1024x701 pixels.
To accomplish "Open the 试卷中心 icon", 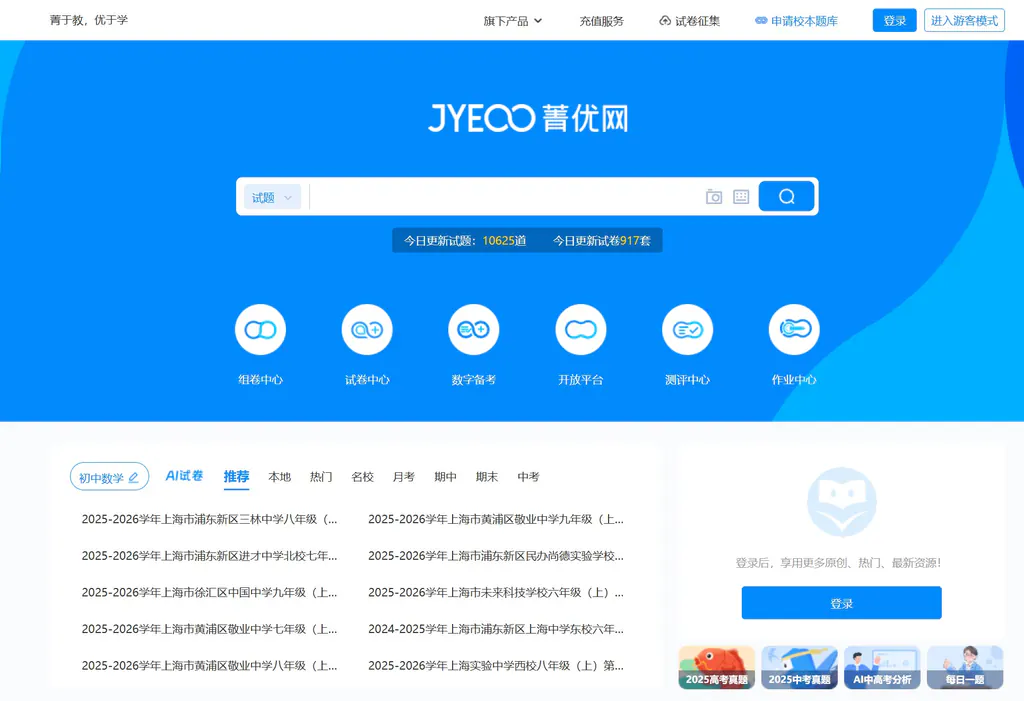I will point(367,330).
